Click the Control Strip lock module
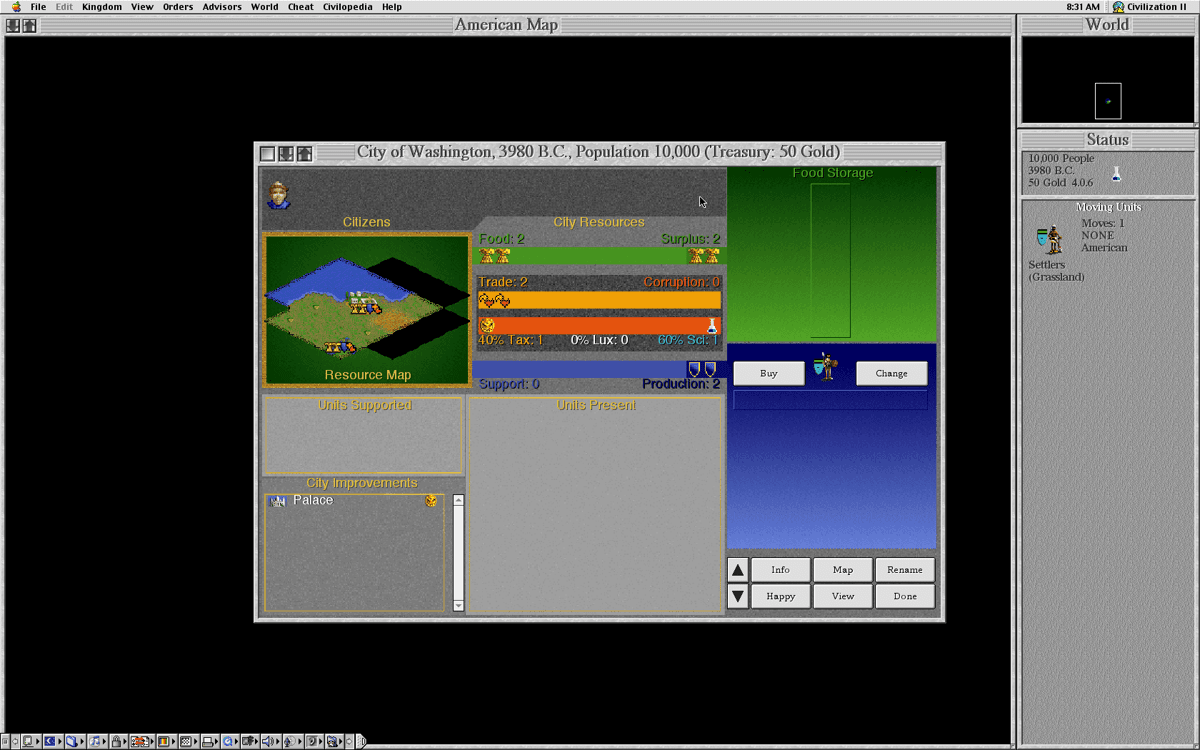 (x=117, y=742)
